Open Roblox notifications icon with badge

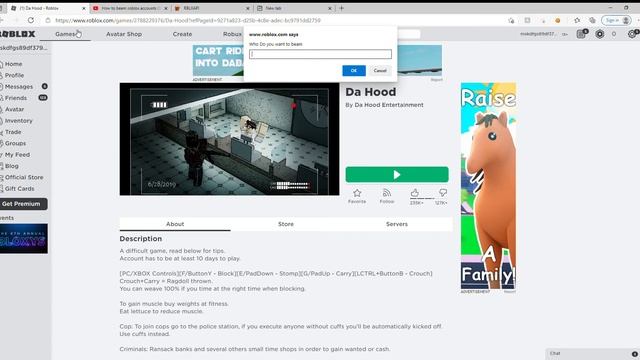(581, 34)
